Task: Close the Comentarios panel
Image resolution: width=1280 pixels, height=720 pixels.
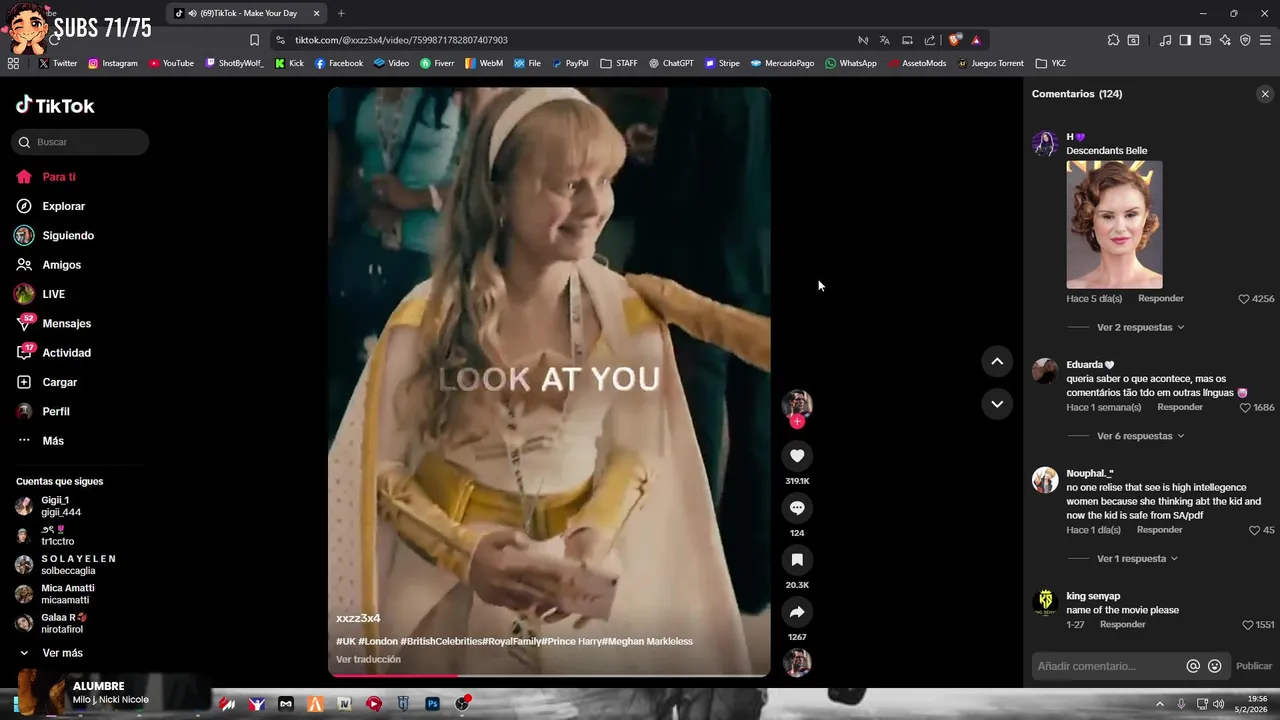Action: coord(1265,94)
